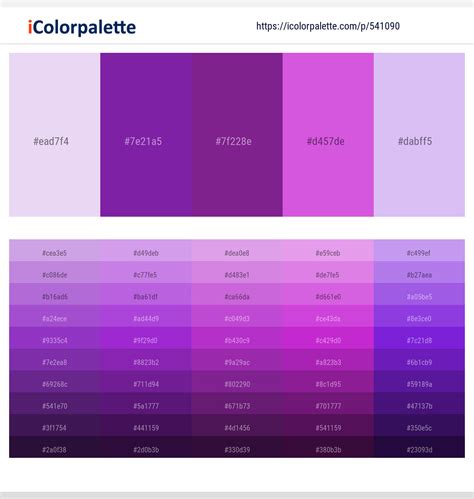
Task: Click the #c049d3 shade cell
Action: click(237, 316)
